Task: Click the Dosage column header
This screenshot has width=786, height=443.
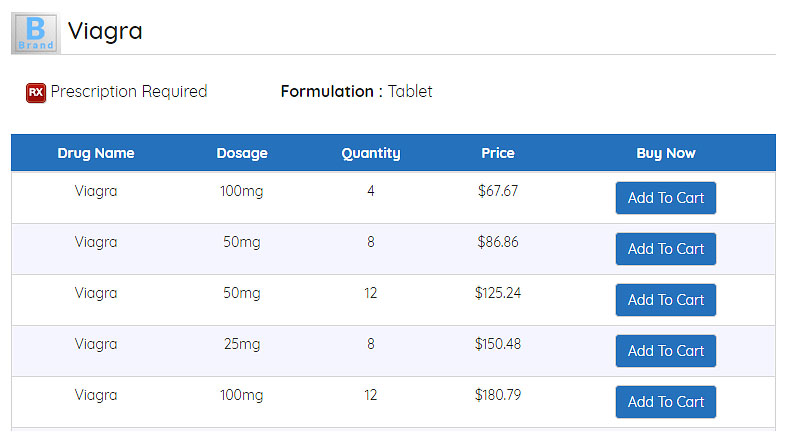Action: (x=242, y=153)
